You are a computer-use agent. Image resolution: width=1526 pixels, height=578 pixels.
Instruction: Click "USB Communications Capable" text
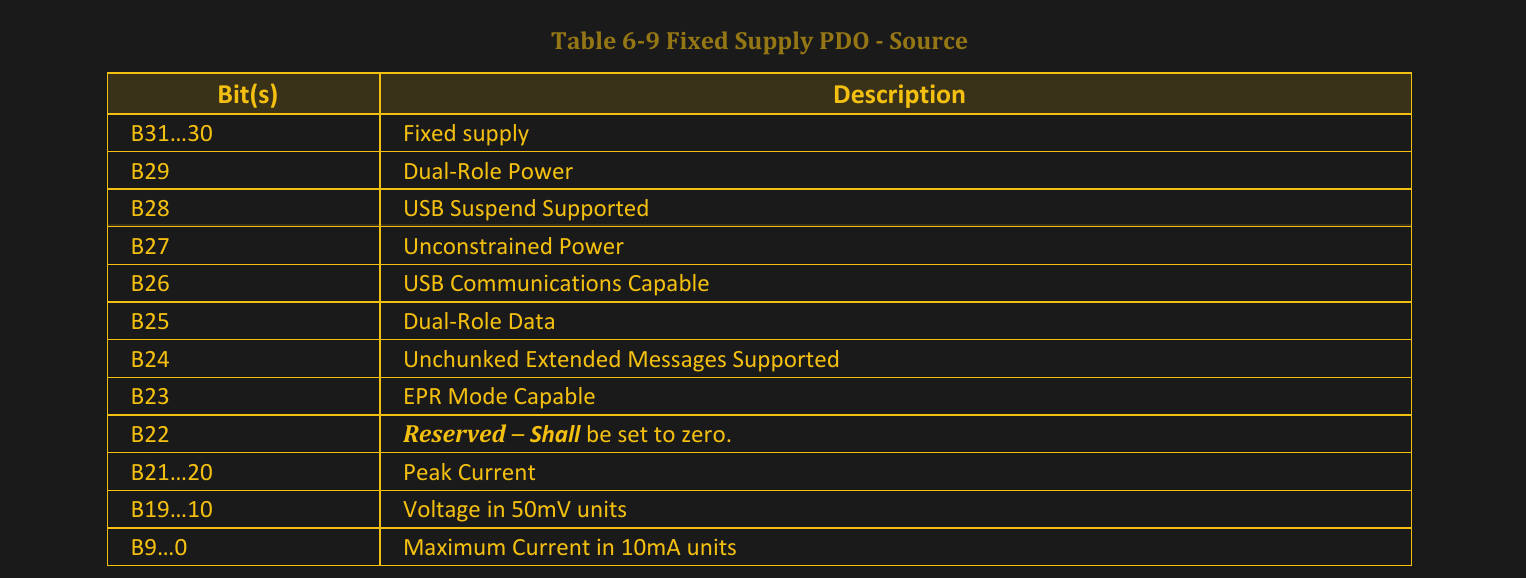tap(555, 283)
